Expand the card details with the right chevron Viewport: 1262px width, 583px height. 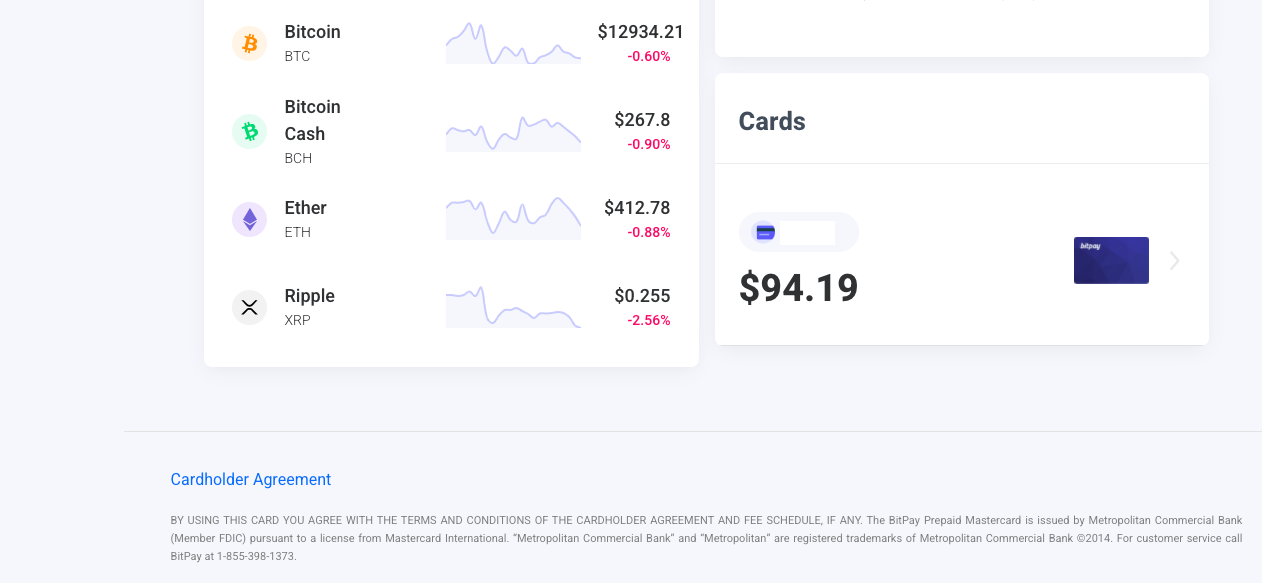[x=1174, y=260]
